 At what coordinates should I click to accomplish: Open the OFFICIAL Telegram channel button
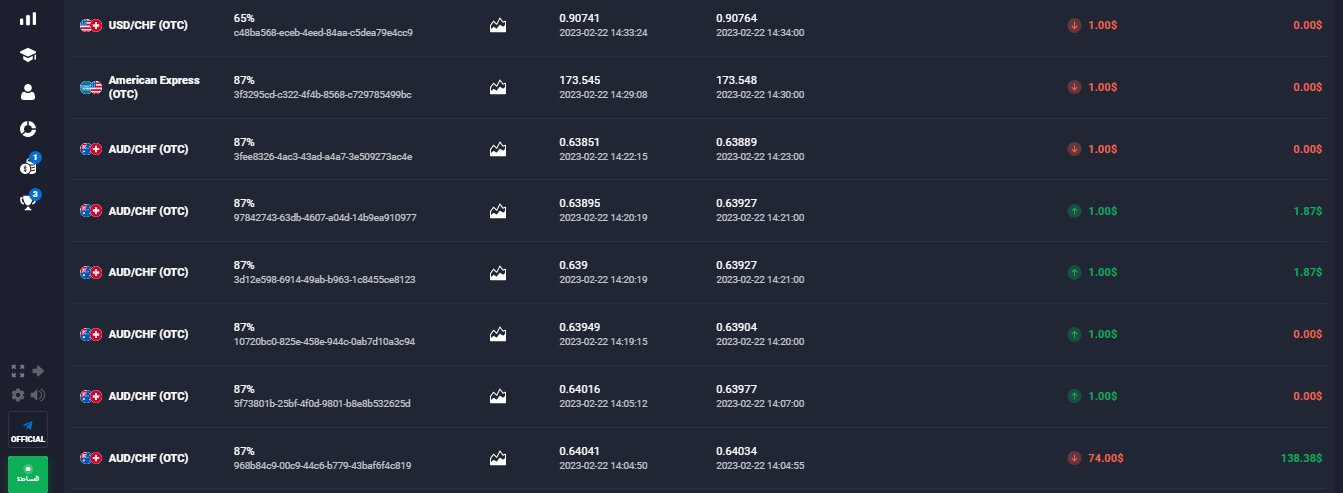point(28,431)
